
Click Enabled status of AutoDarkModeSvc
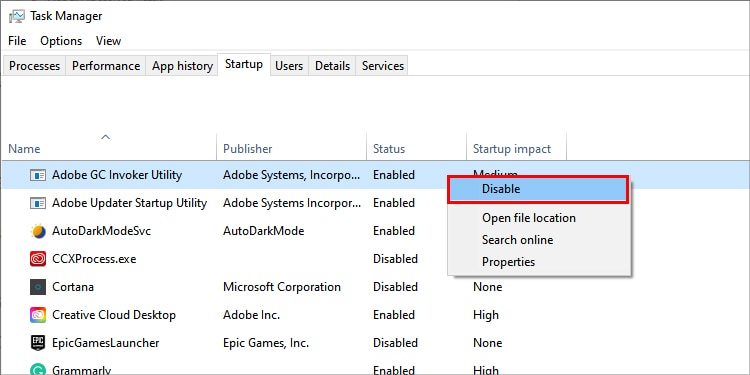[x=394, y=231]
